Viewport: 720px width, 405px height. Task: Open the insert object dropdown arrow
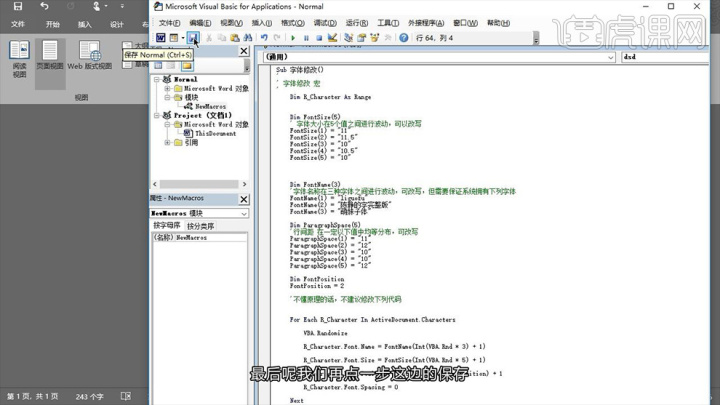(x=183, y=38)
